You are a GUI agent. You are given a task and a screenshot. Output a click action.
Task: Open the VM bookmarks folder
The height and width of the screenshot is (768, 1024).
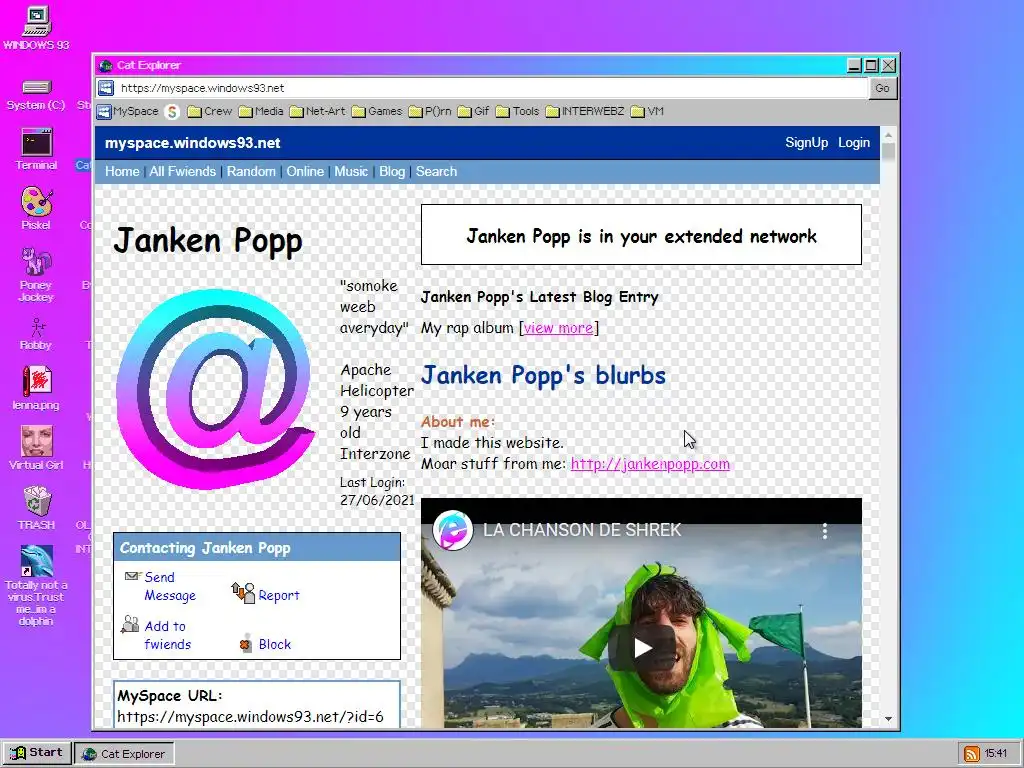pyautogui.click(x=647, y=111)
